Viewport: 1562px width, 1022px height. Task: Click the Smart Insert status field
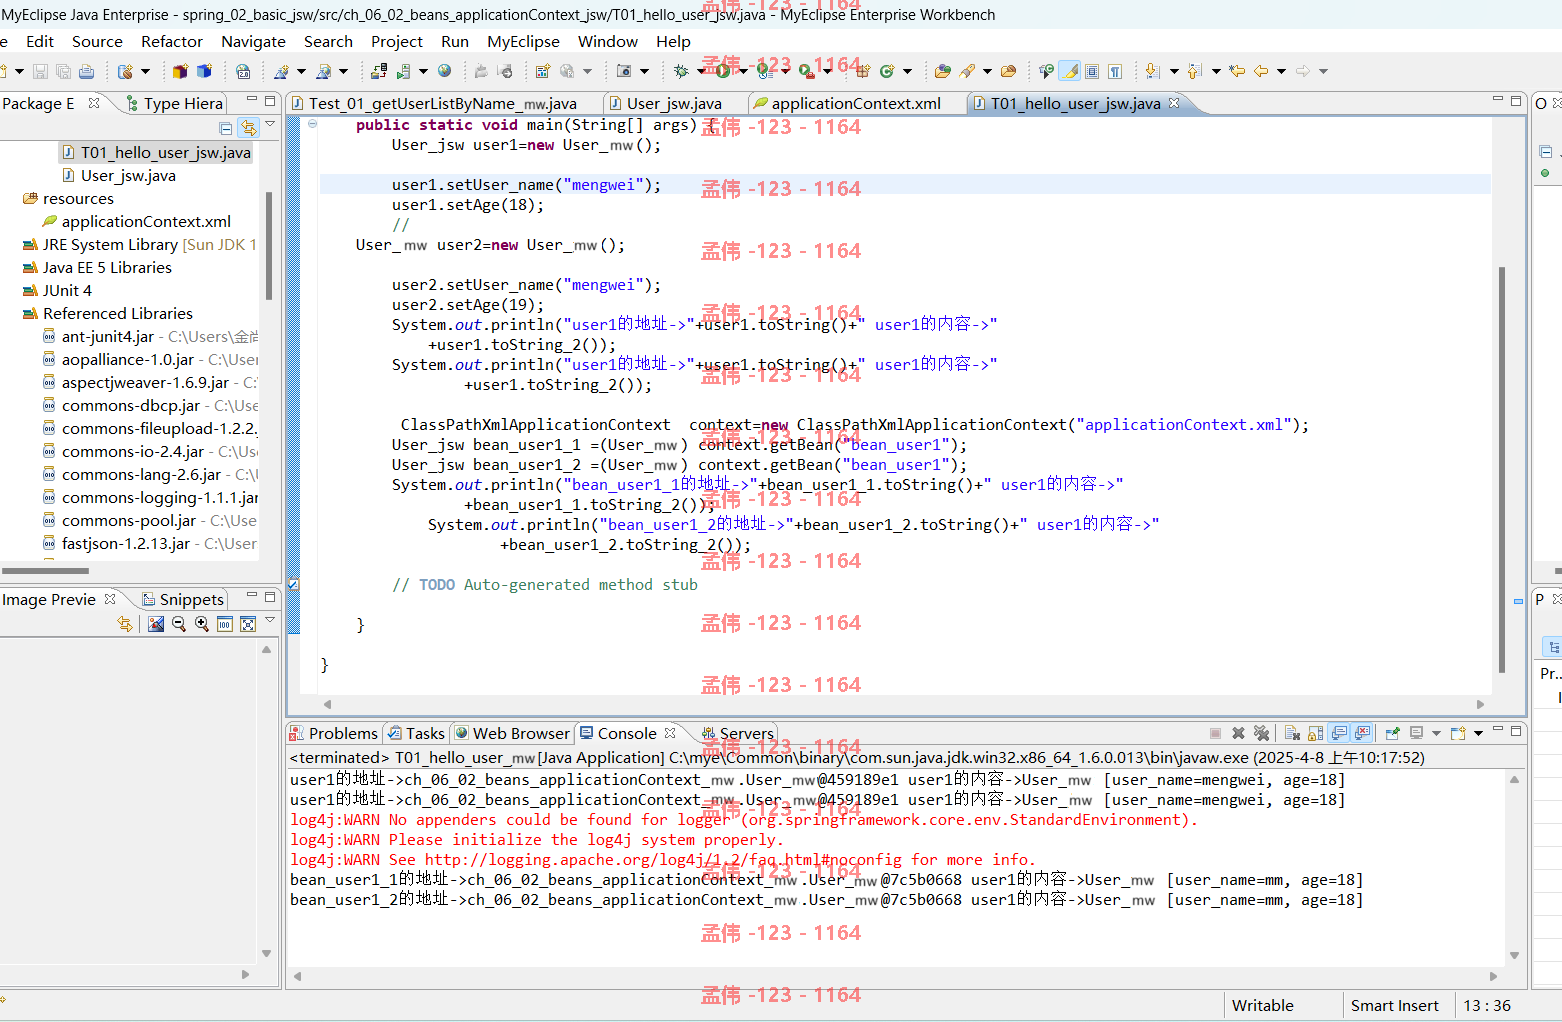point(1394,1005)
